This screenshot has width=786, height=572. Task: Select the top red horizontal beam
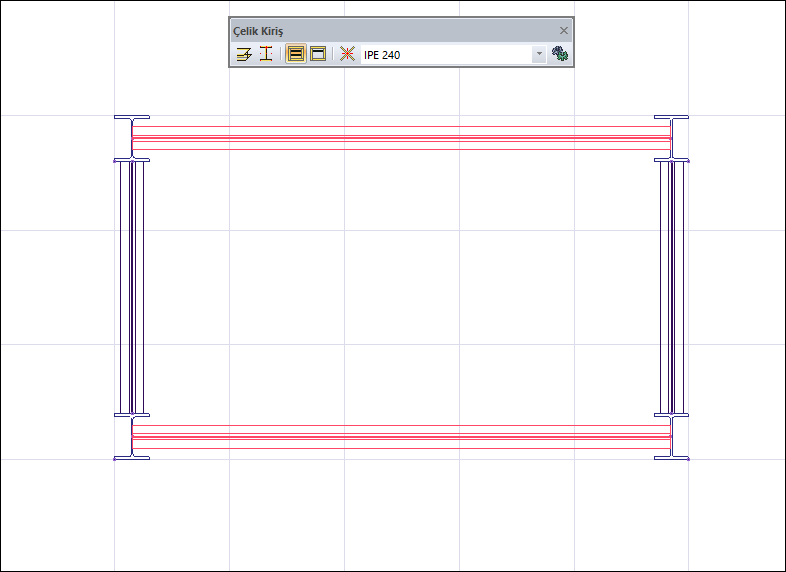[x=402, y=138]
